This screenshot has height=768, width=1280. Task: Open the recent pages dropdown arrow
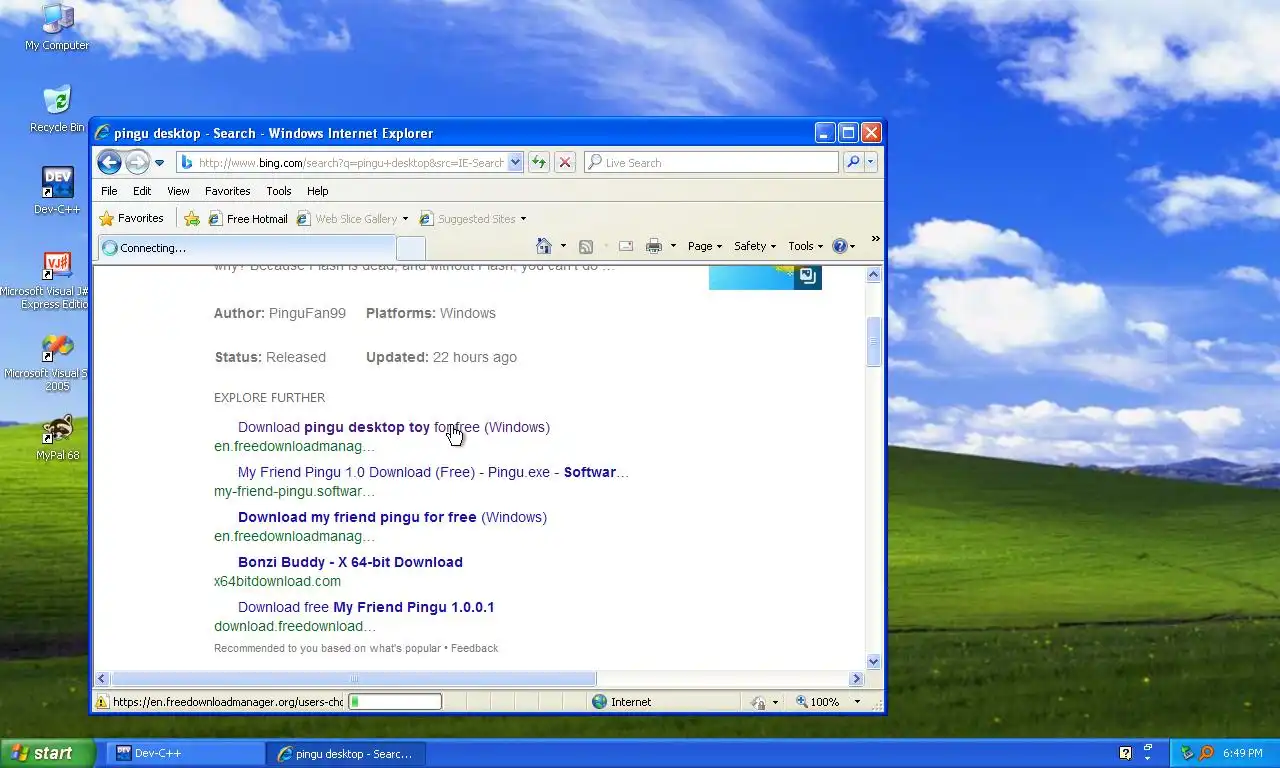click(x=159, y=163)
